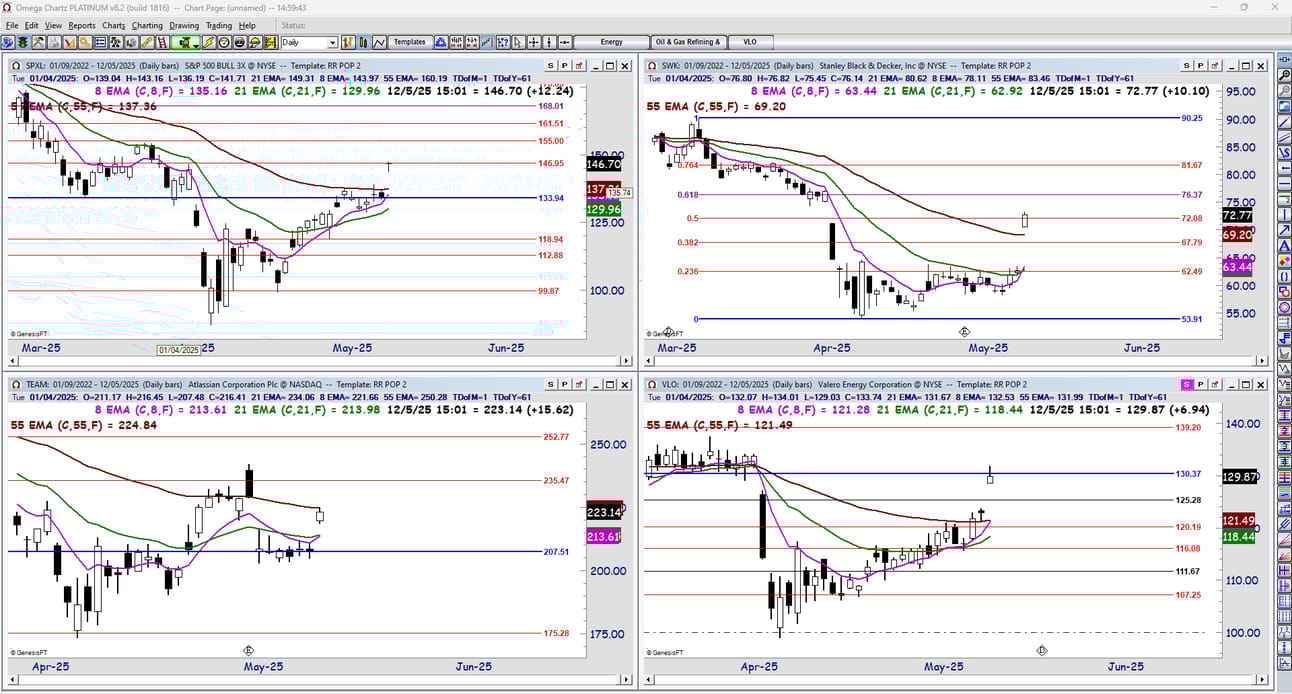Click the third link icon on SPXL chart
Screen dimensions: 1292x694
pyautogui.click(x=581, y=65)
